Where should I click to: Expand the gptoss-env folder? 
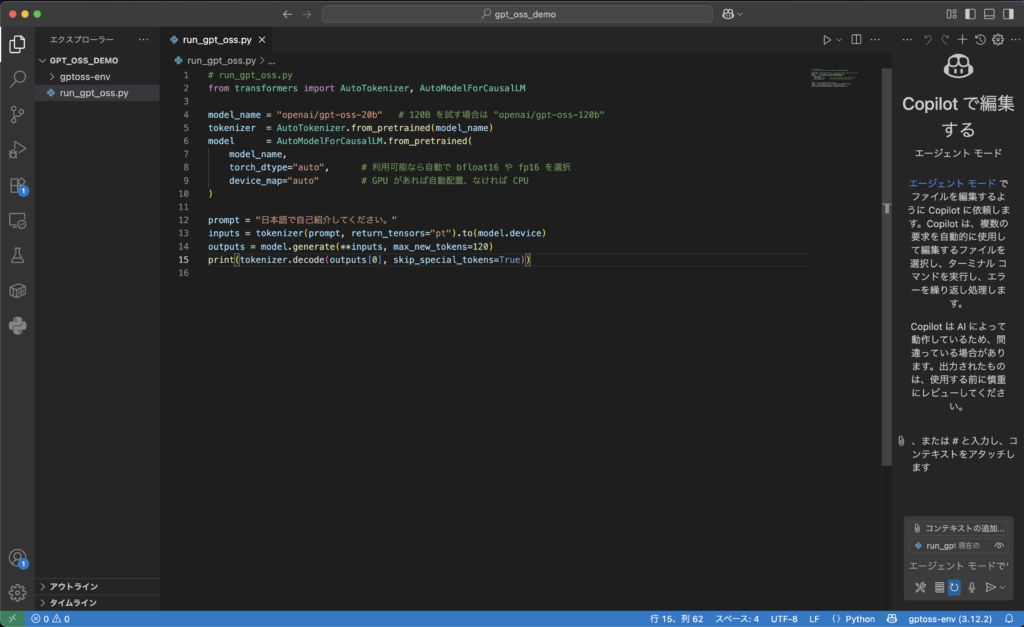click(x=84, y=76)
